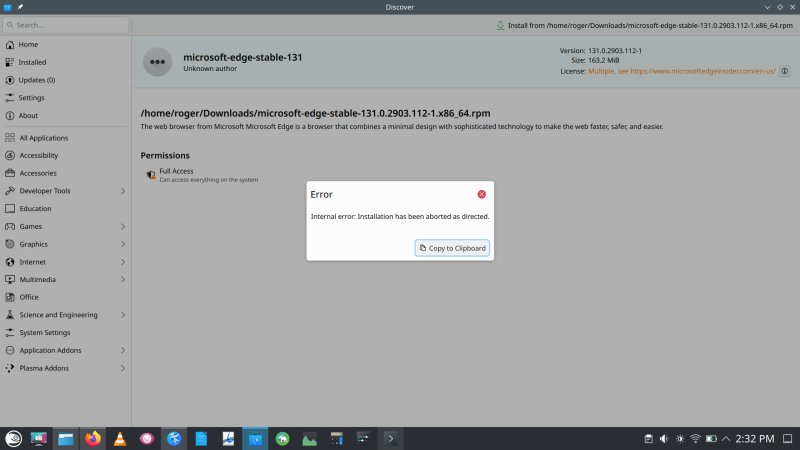Expand the Graphics category arrow
Viewport: 800px width, 450px height.
(x=123, y=244)
